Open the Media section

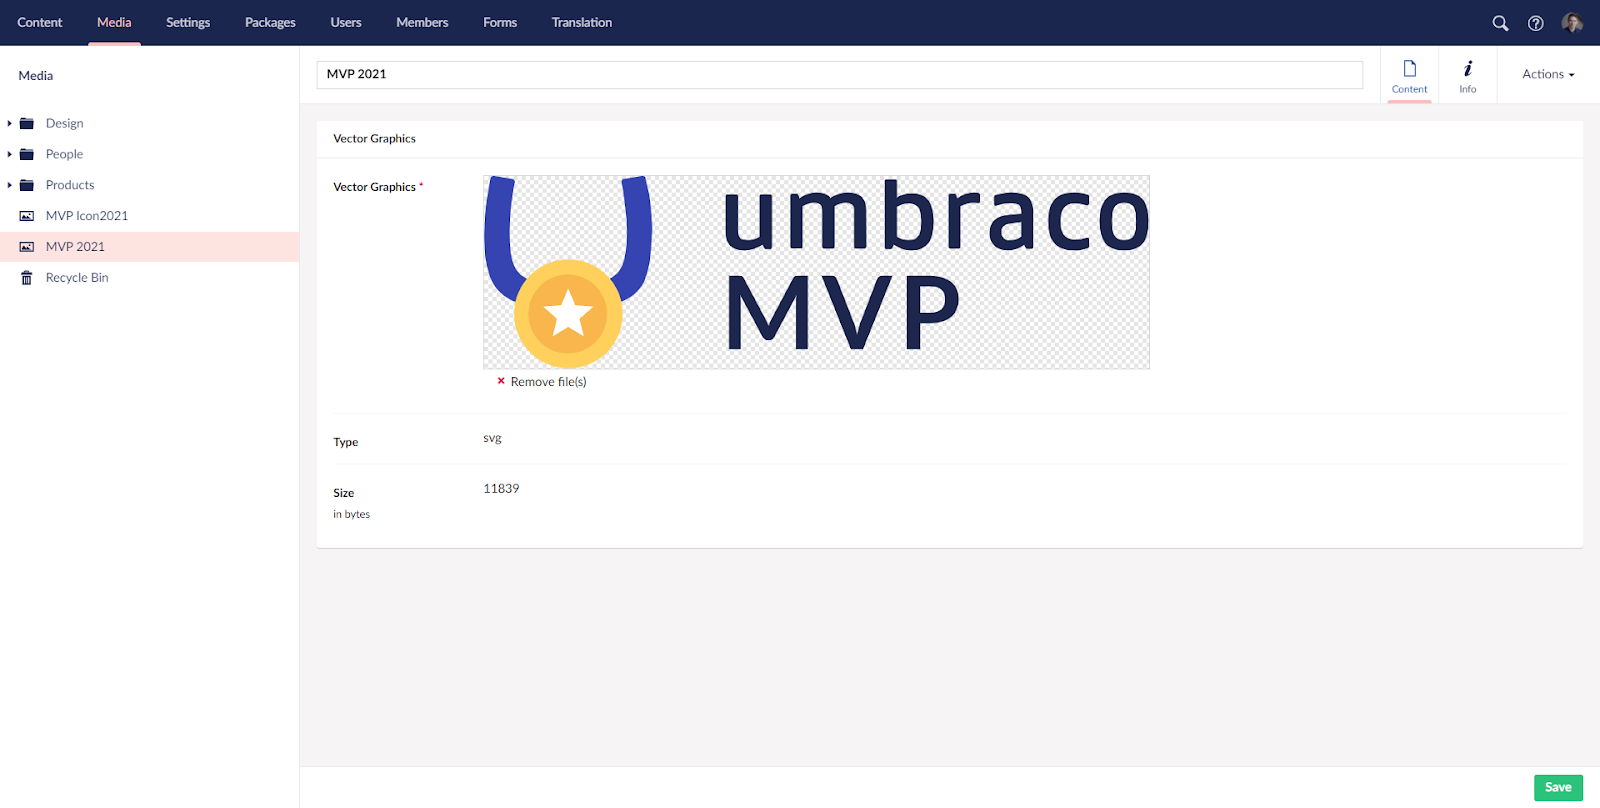coord(114,23)
